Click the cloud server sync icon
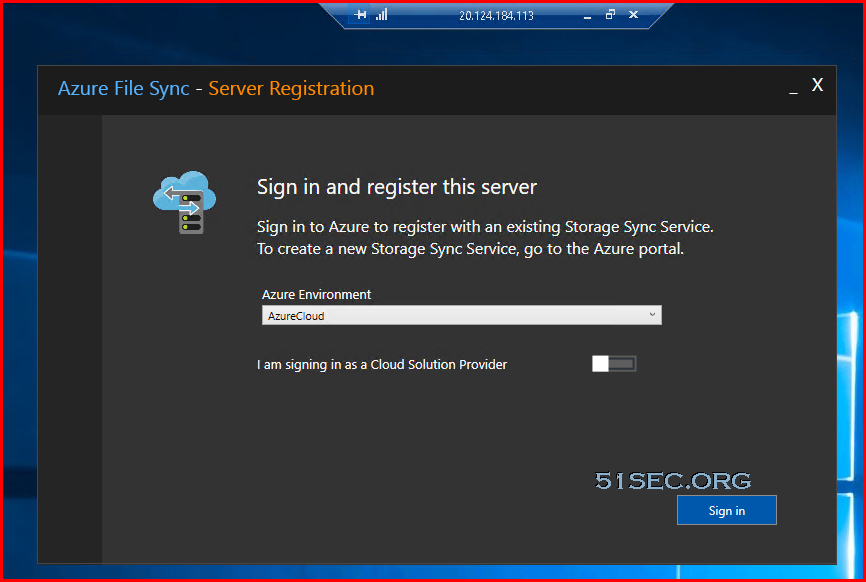Viewport: 866px width, 582px height. [184, 202]
